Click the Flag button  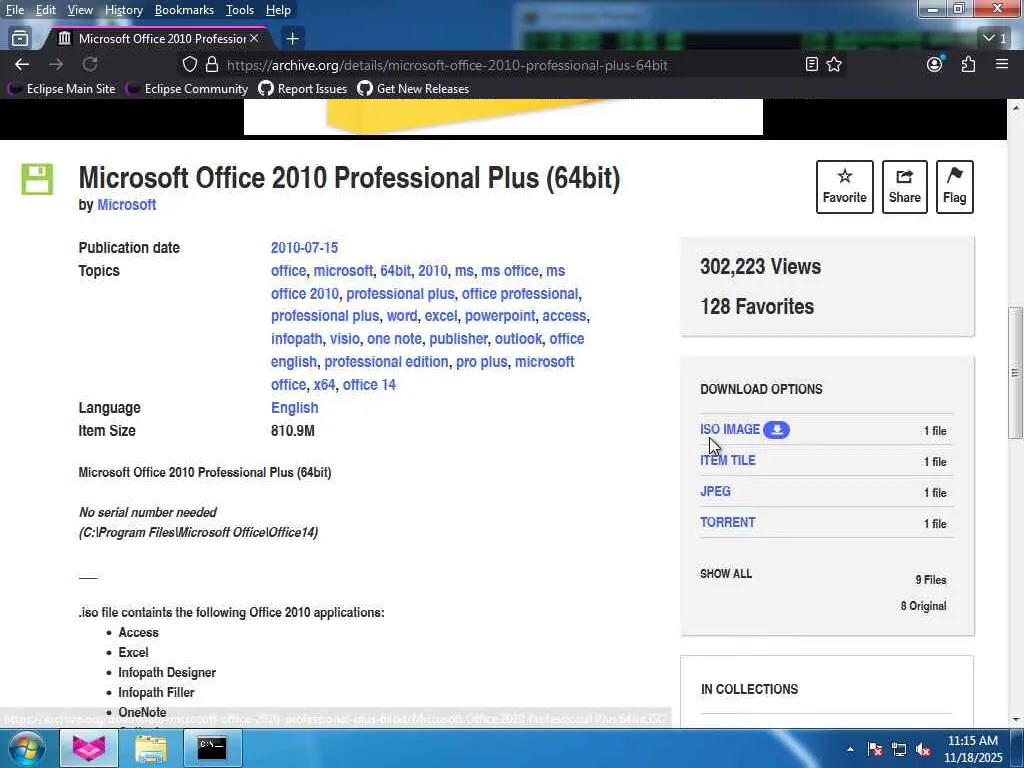click(954, 187)
